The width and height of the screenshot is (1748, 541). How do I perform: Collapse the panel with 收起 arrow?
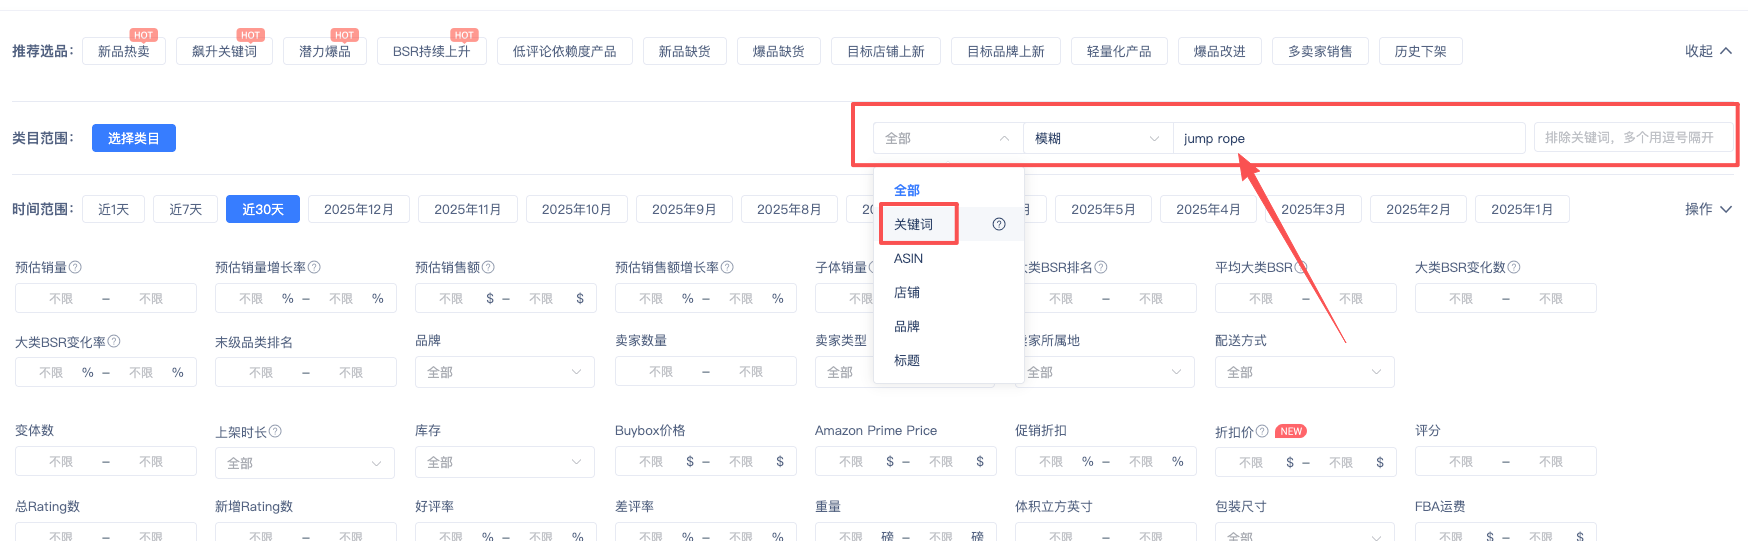click(x=1708, y=51)
